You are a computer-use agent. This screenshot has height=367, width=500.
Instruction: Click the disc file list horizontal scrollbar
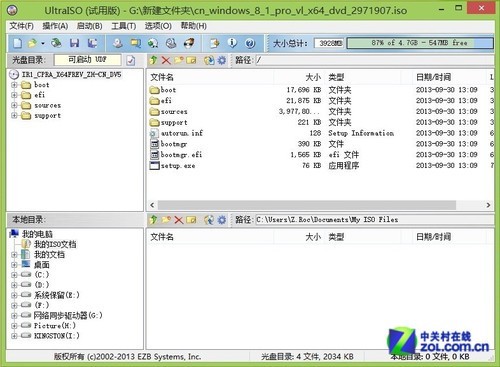(x=307, y=205)
